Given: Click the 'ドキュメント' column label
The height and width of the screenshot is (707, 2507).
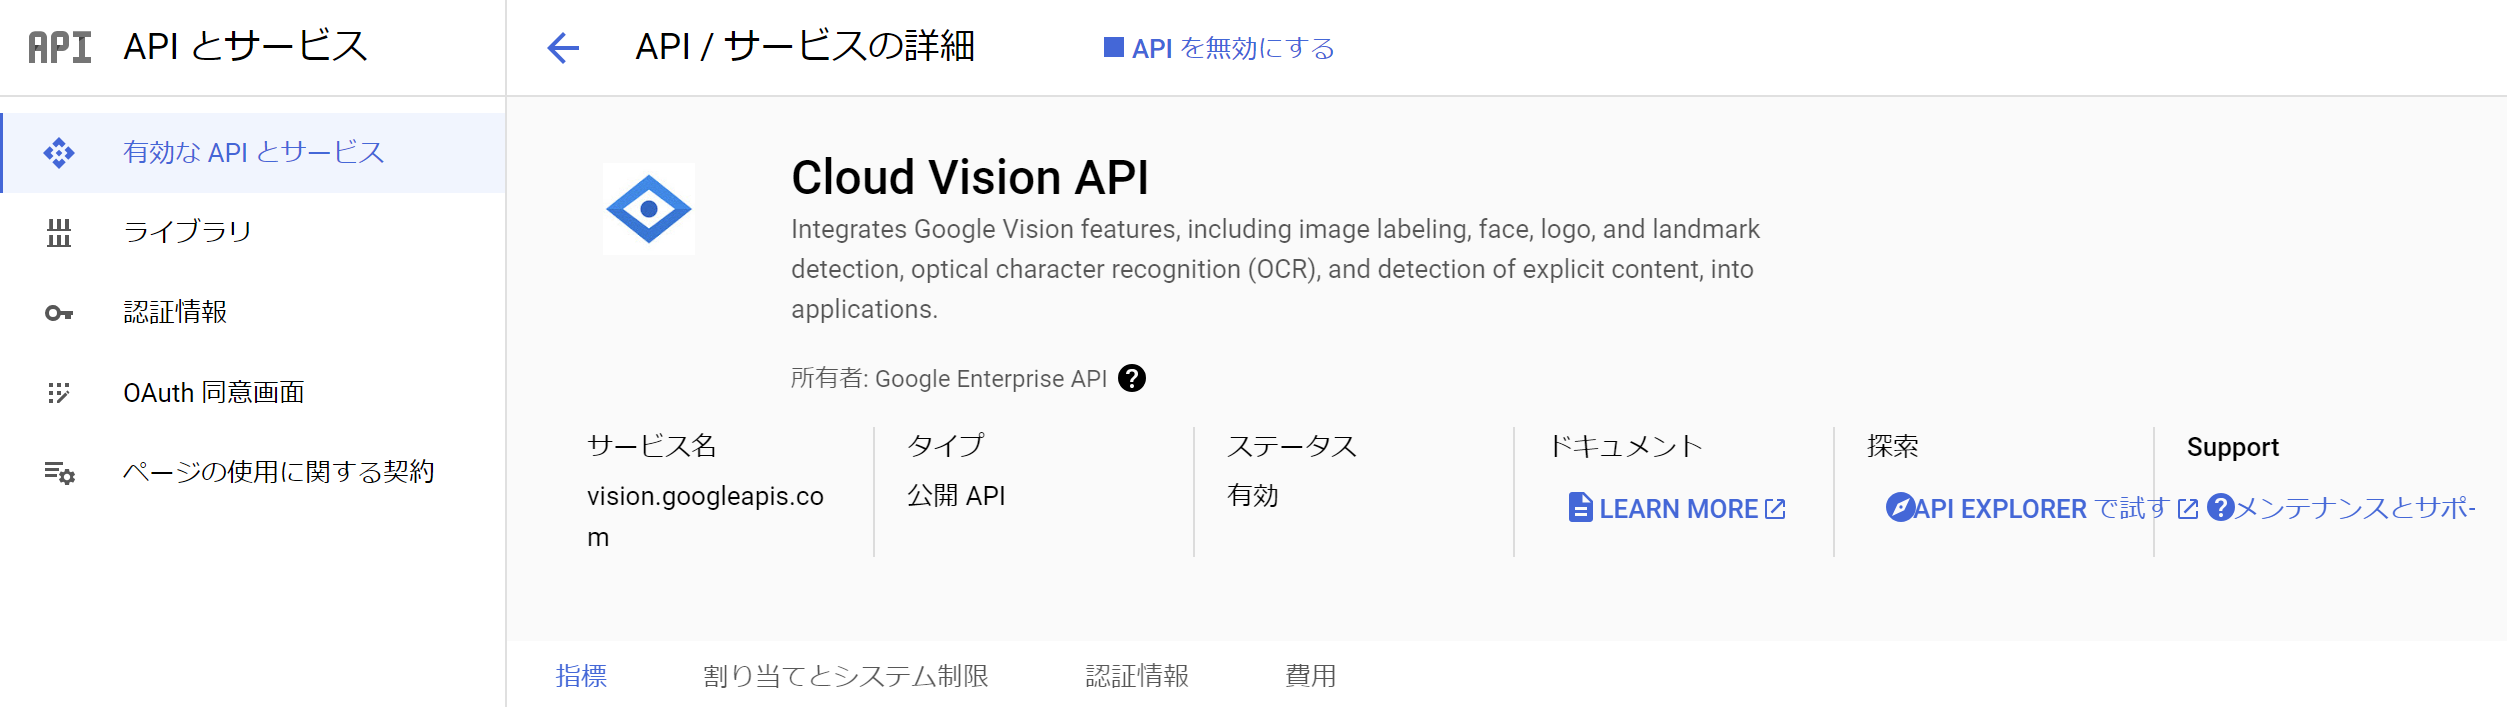Looking at the screenshot, I should click(1625, 446).
